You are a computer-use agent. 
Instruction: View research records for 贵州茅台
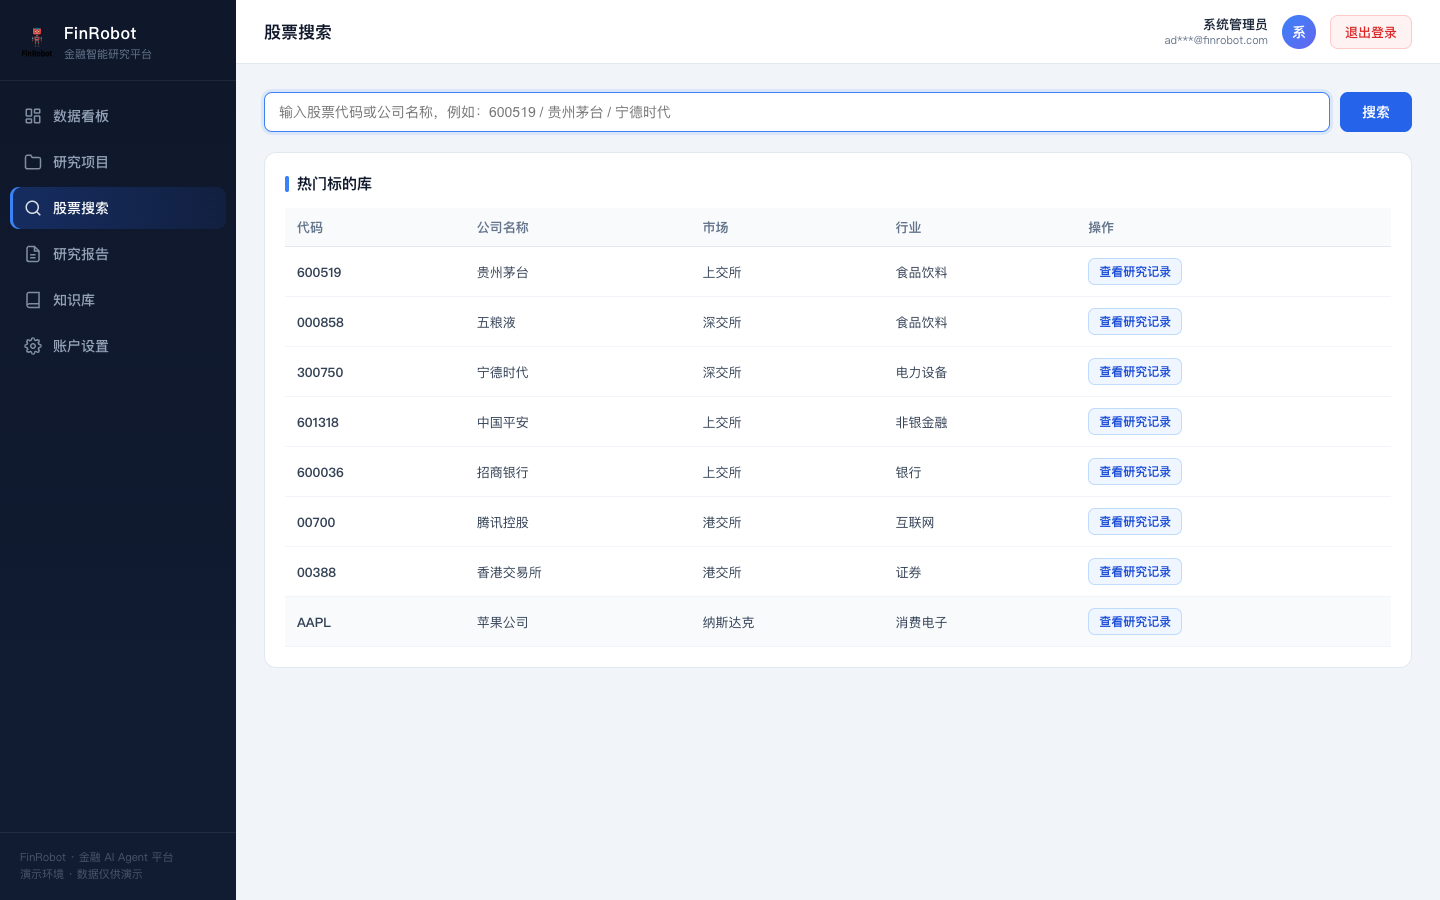pyautogui.click(x=1135, y=272)
